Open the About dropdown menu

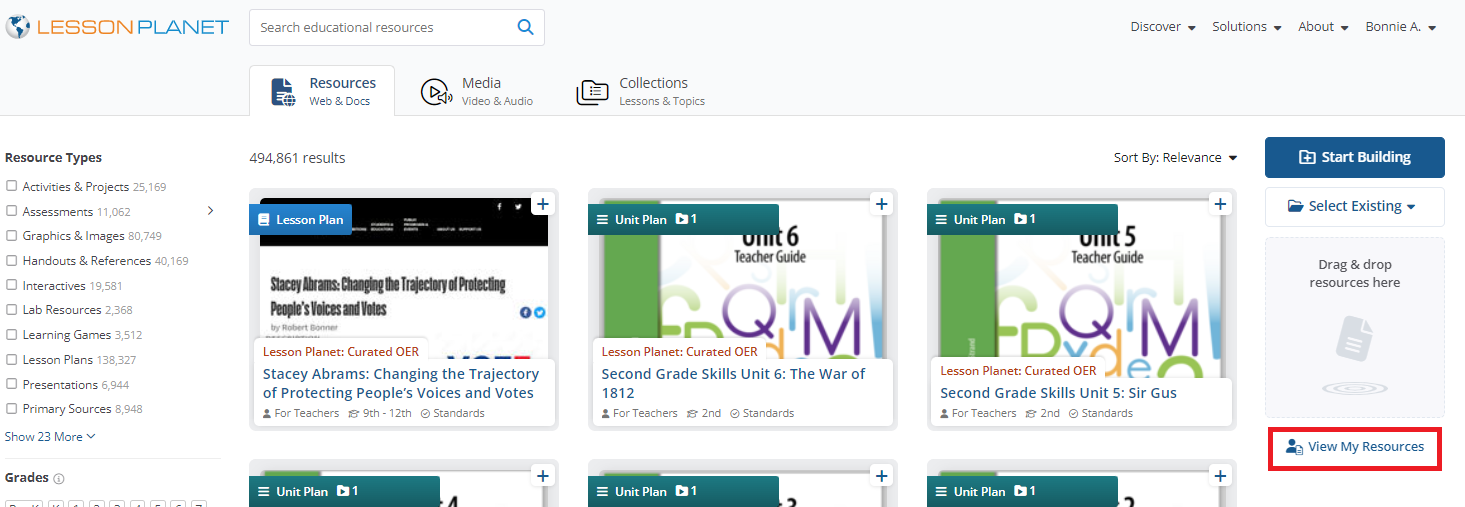(1323, 27)
